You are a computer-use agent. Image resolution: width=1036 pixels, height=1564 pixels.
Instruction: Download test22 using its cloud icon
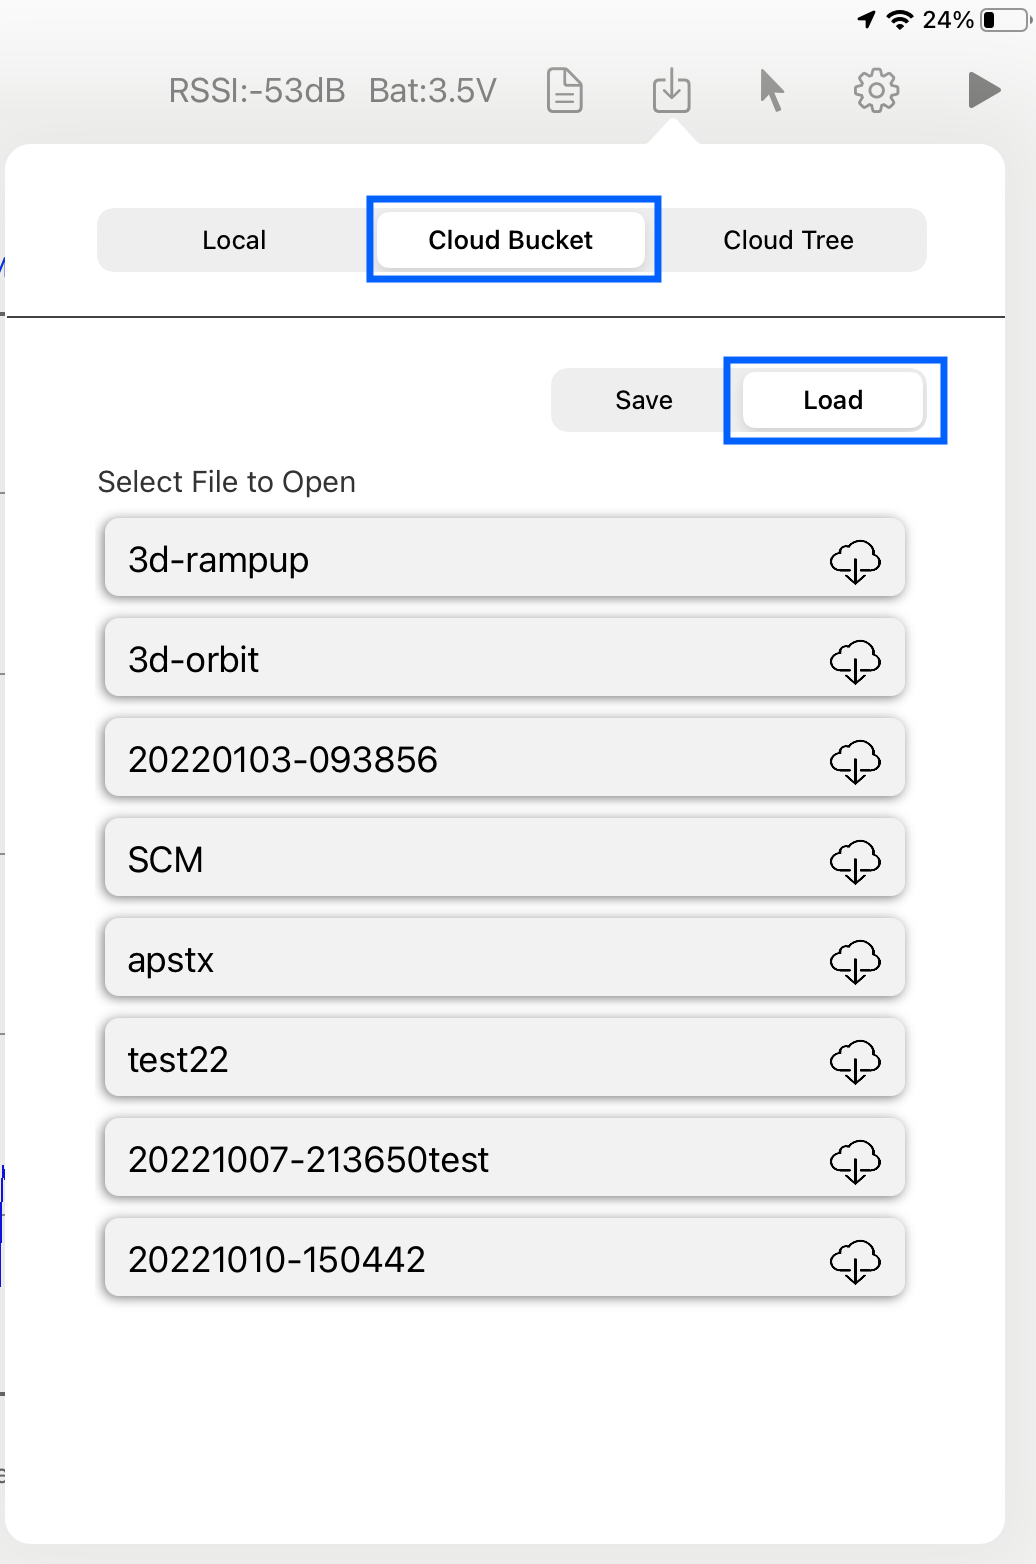pos(855,1060)
